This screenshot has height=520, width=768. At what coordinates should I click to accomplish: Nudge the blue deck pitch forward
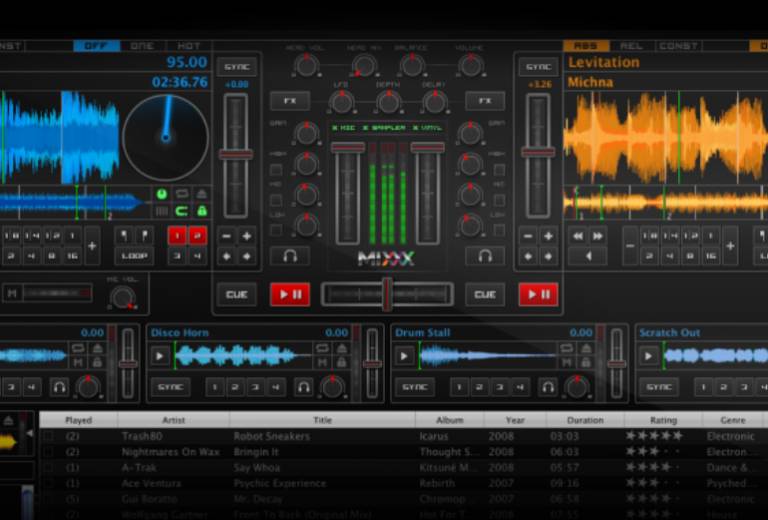(x=247, y=256)
